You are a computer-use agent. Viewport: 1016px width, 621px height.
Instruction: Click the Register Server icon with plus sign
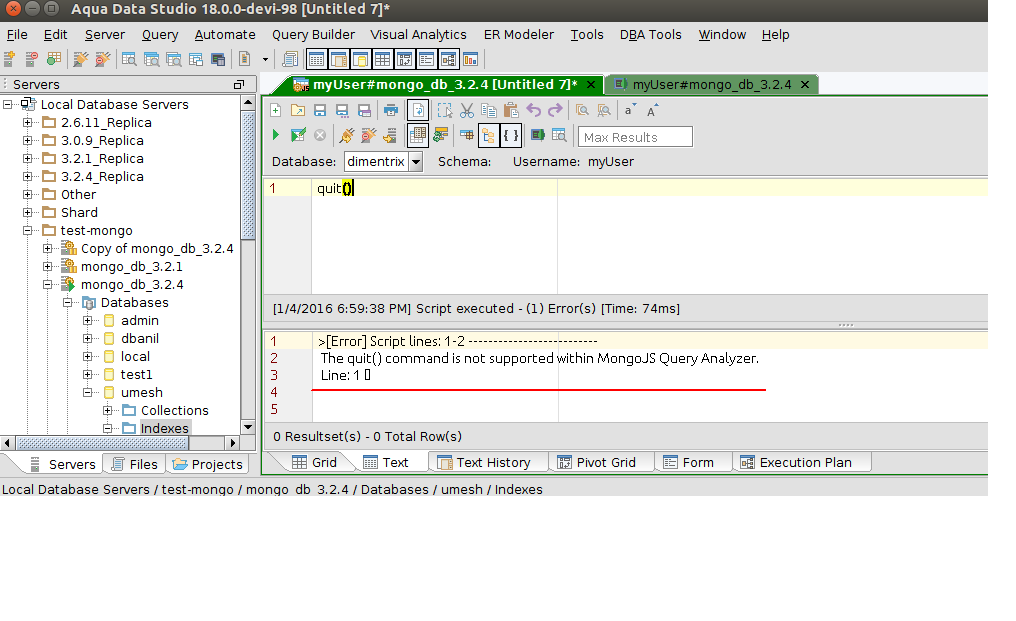(10, 59)
